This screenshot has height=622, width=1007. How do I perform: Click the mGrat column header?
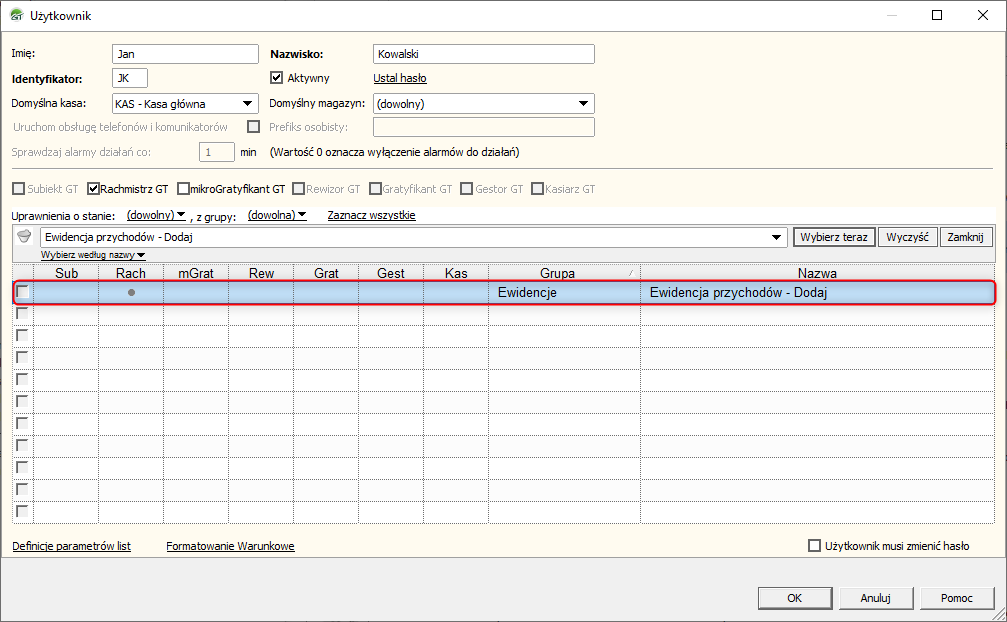click(x=196, y=273)
